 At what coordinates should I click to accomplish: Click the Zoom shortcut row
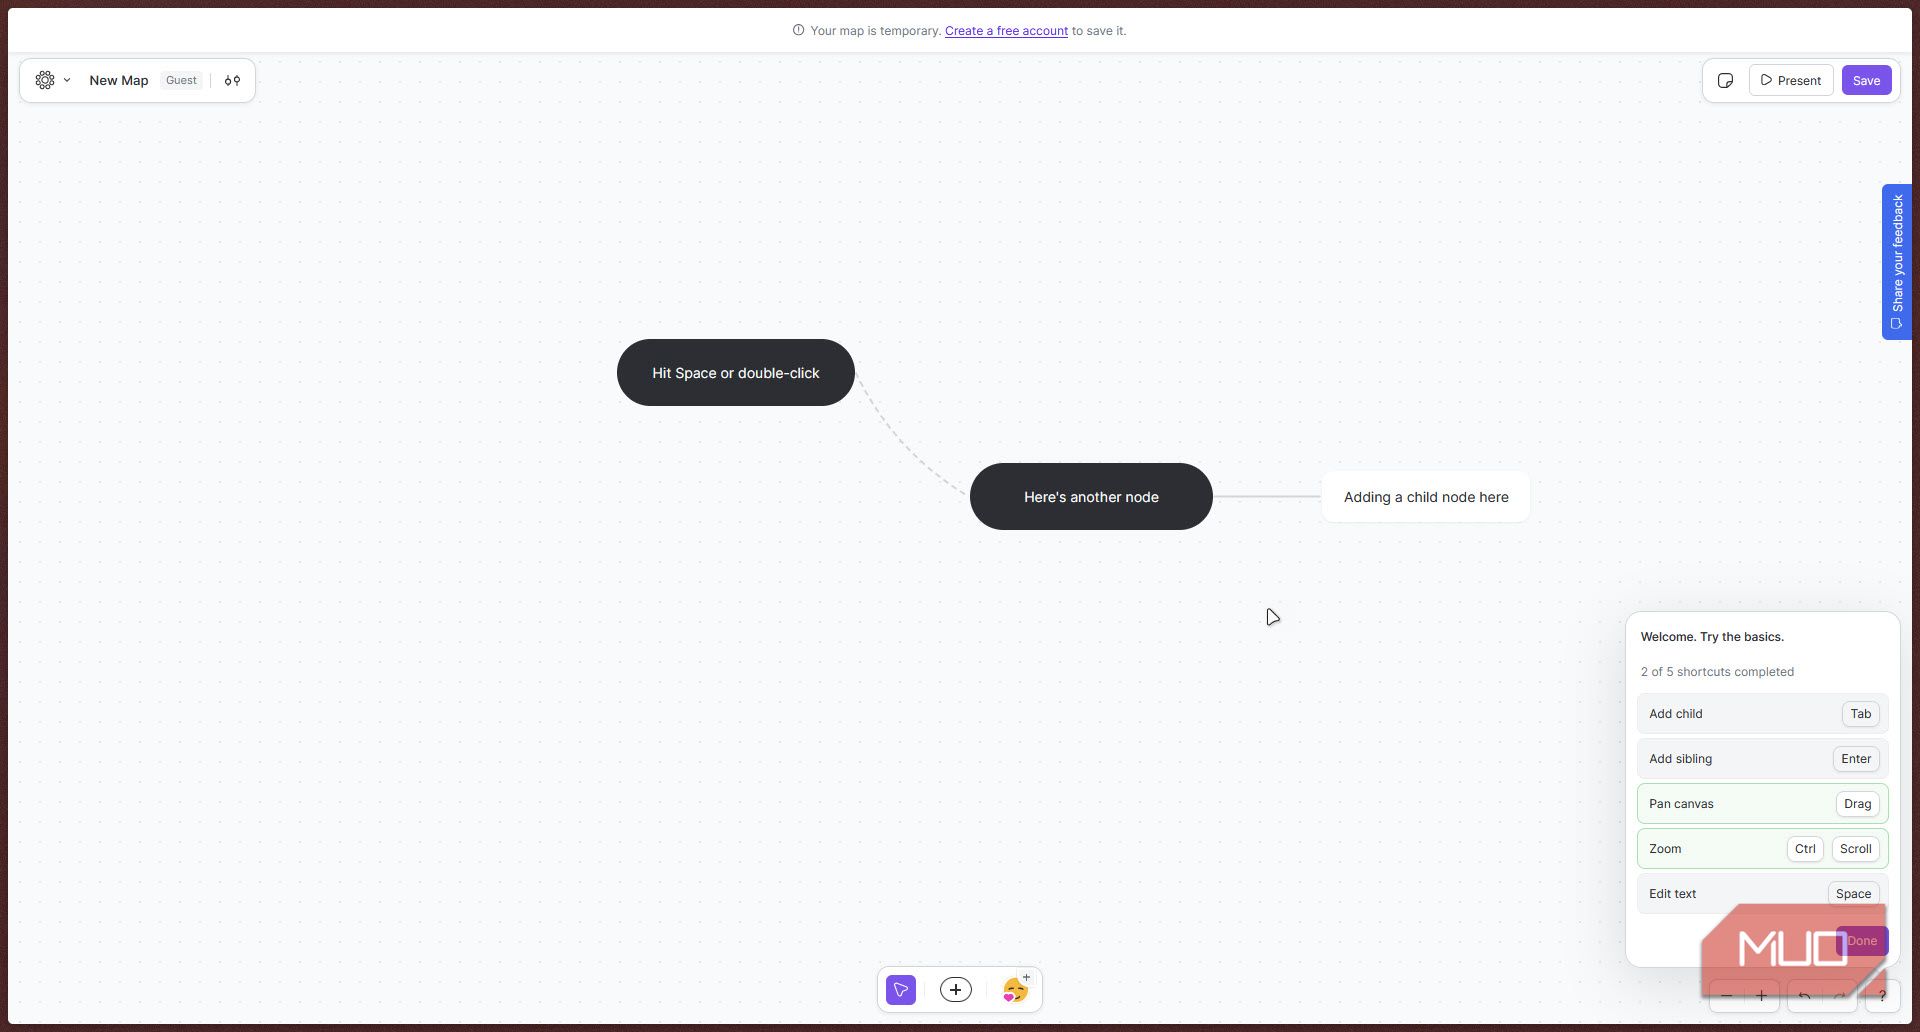coord(1762,849)
